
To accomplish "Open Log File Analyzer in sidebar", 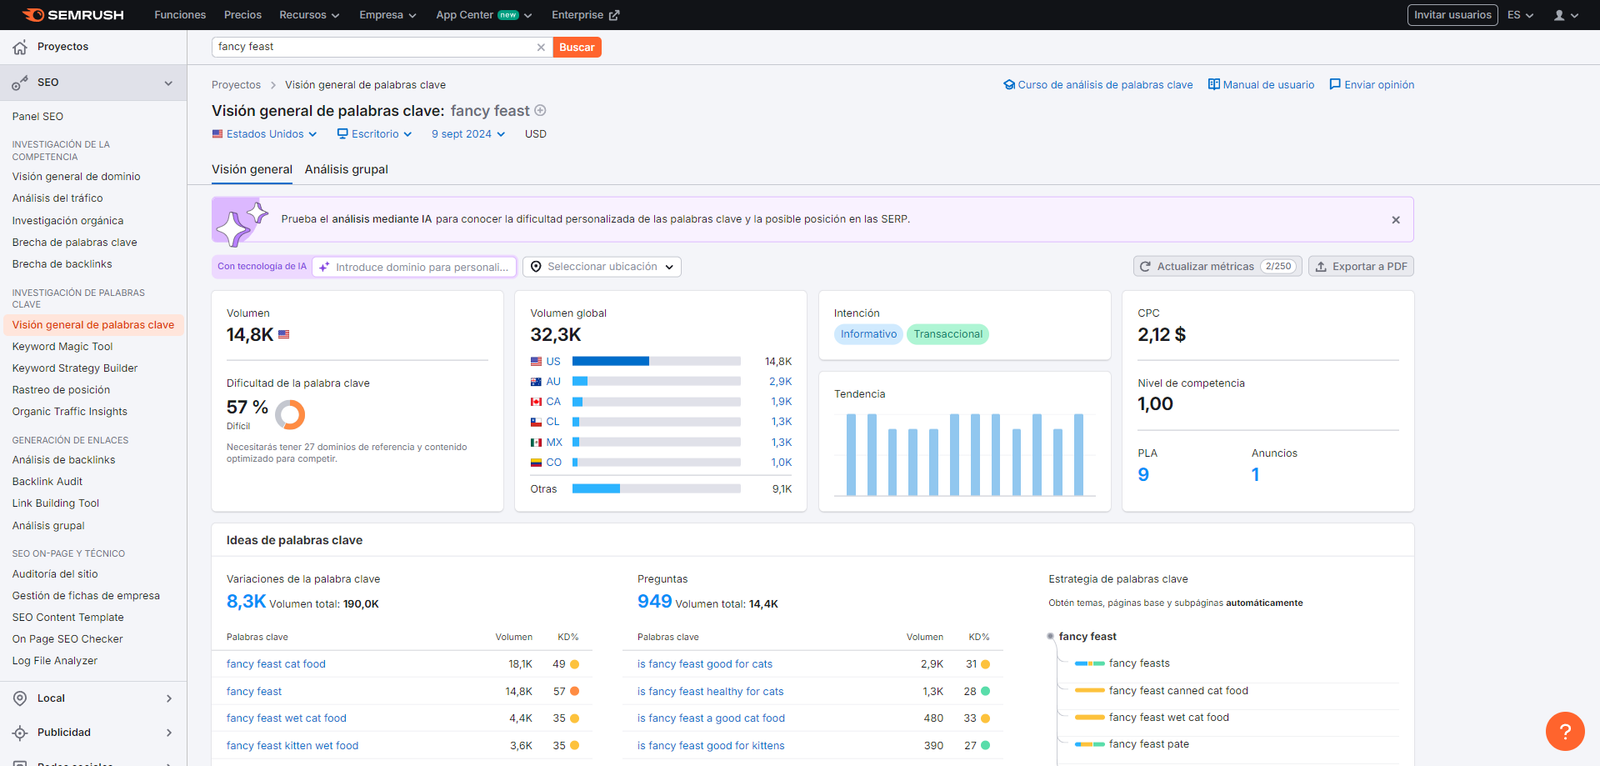I will [x=55, y=661].
